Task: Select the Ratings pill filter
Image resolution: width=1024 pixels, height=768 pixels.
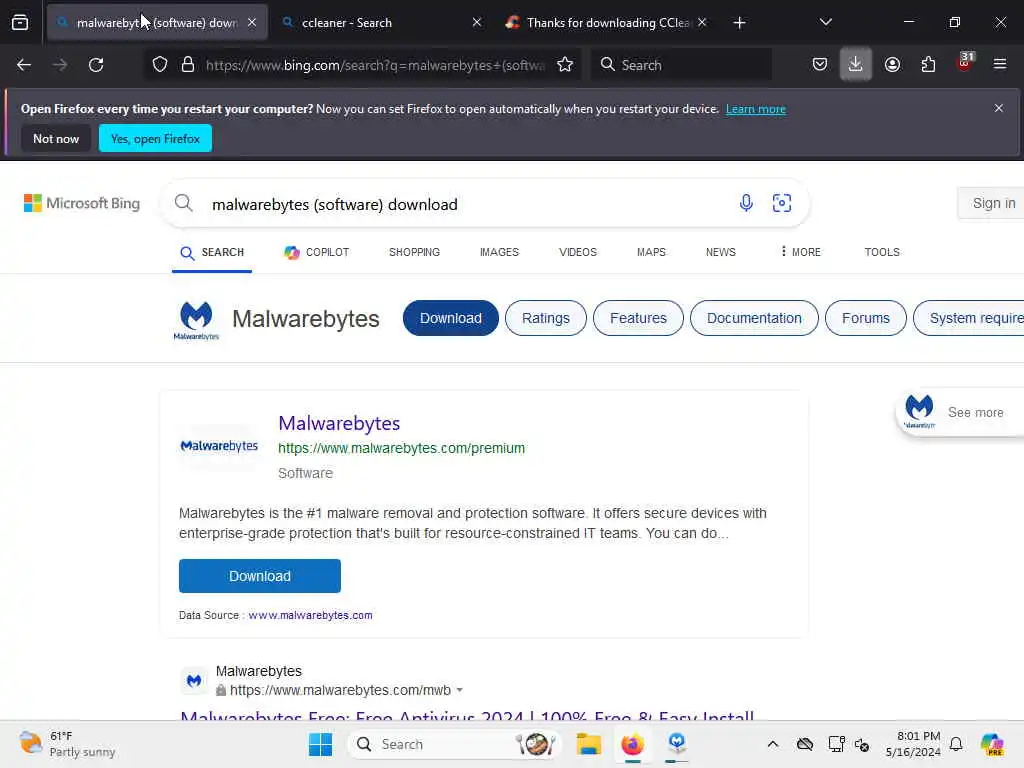Action: click(x=545, y=318)
